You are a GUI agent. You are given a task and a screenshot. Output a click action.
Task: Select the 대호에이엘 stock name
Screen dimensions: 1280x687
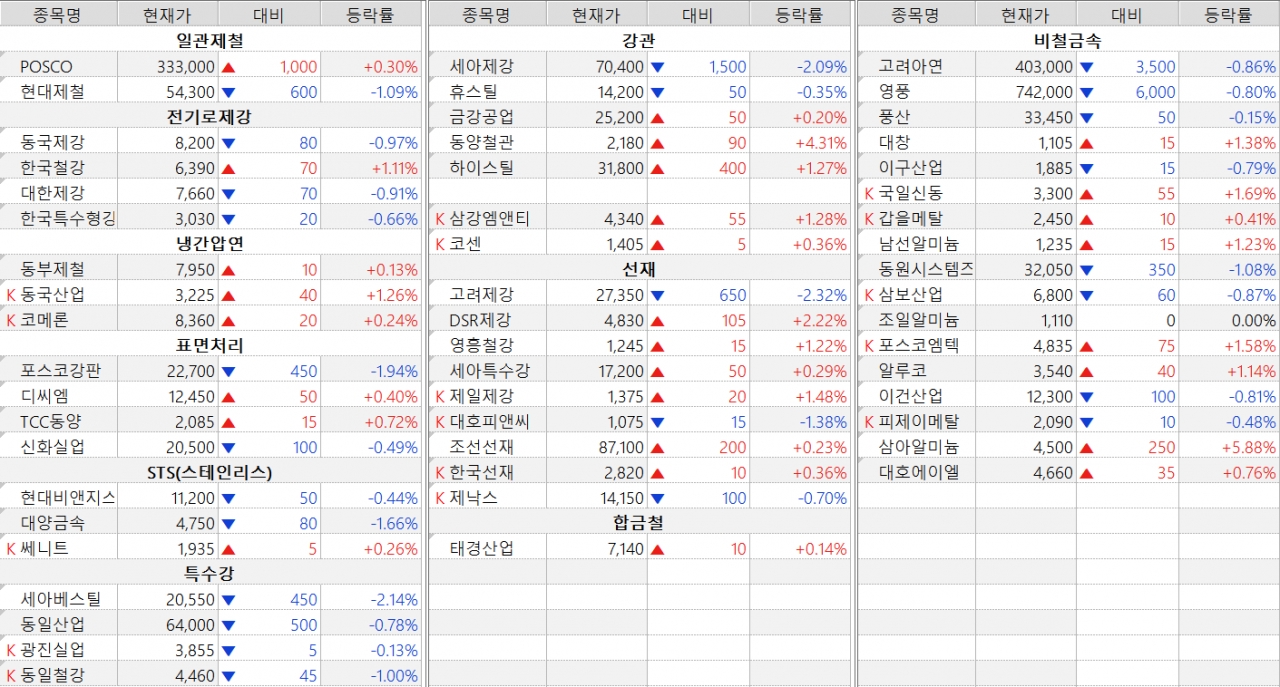919,472
